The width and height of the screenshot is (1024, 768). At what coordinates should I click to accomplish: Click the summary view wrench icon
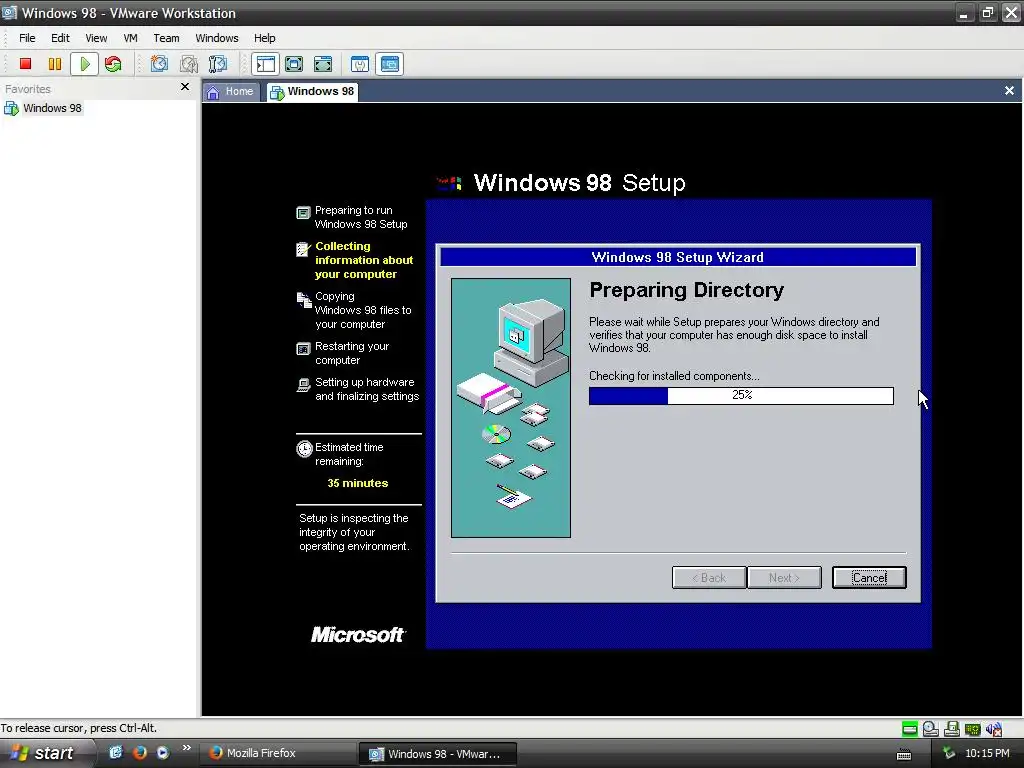[x=360, y=64]
